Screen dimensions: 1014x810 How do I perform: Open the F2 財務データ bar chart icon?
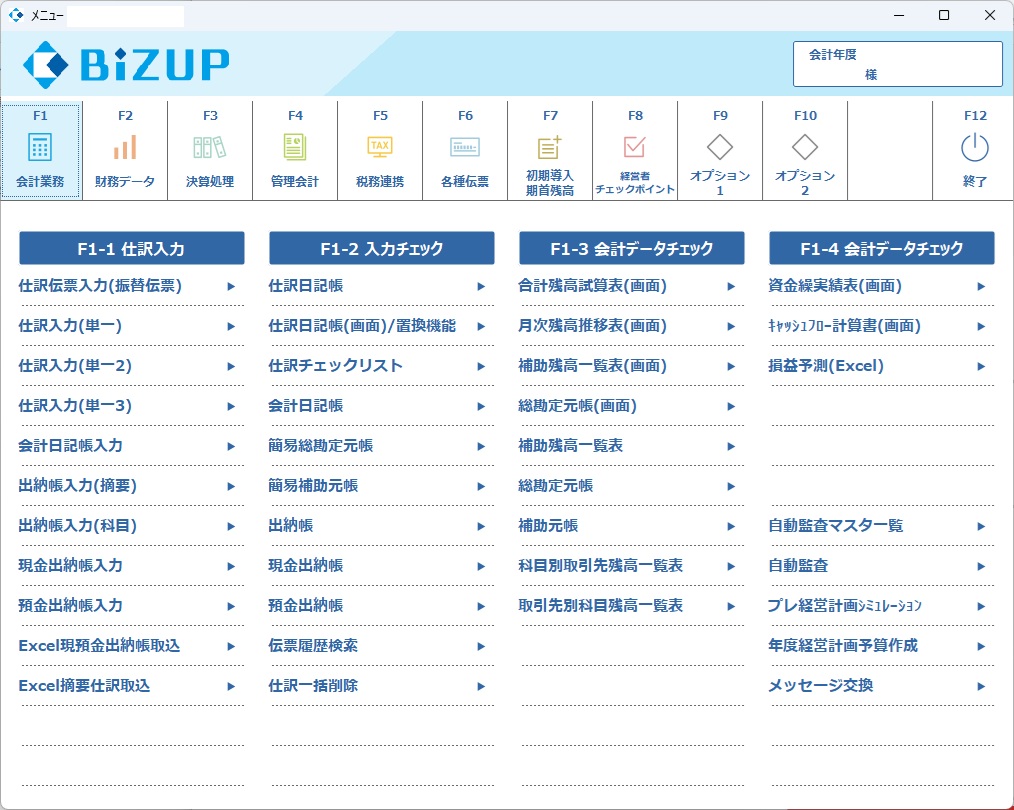click(x=125, y=147)
